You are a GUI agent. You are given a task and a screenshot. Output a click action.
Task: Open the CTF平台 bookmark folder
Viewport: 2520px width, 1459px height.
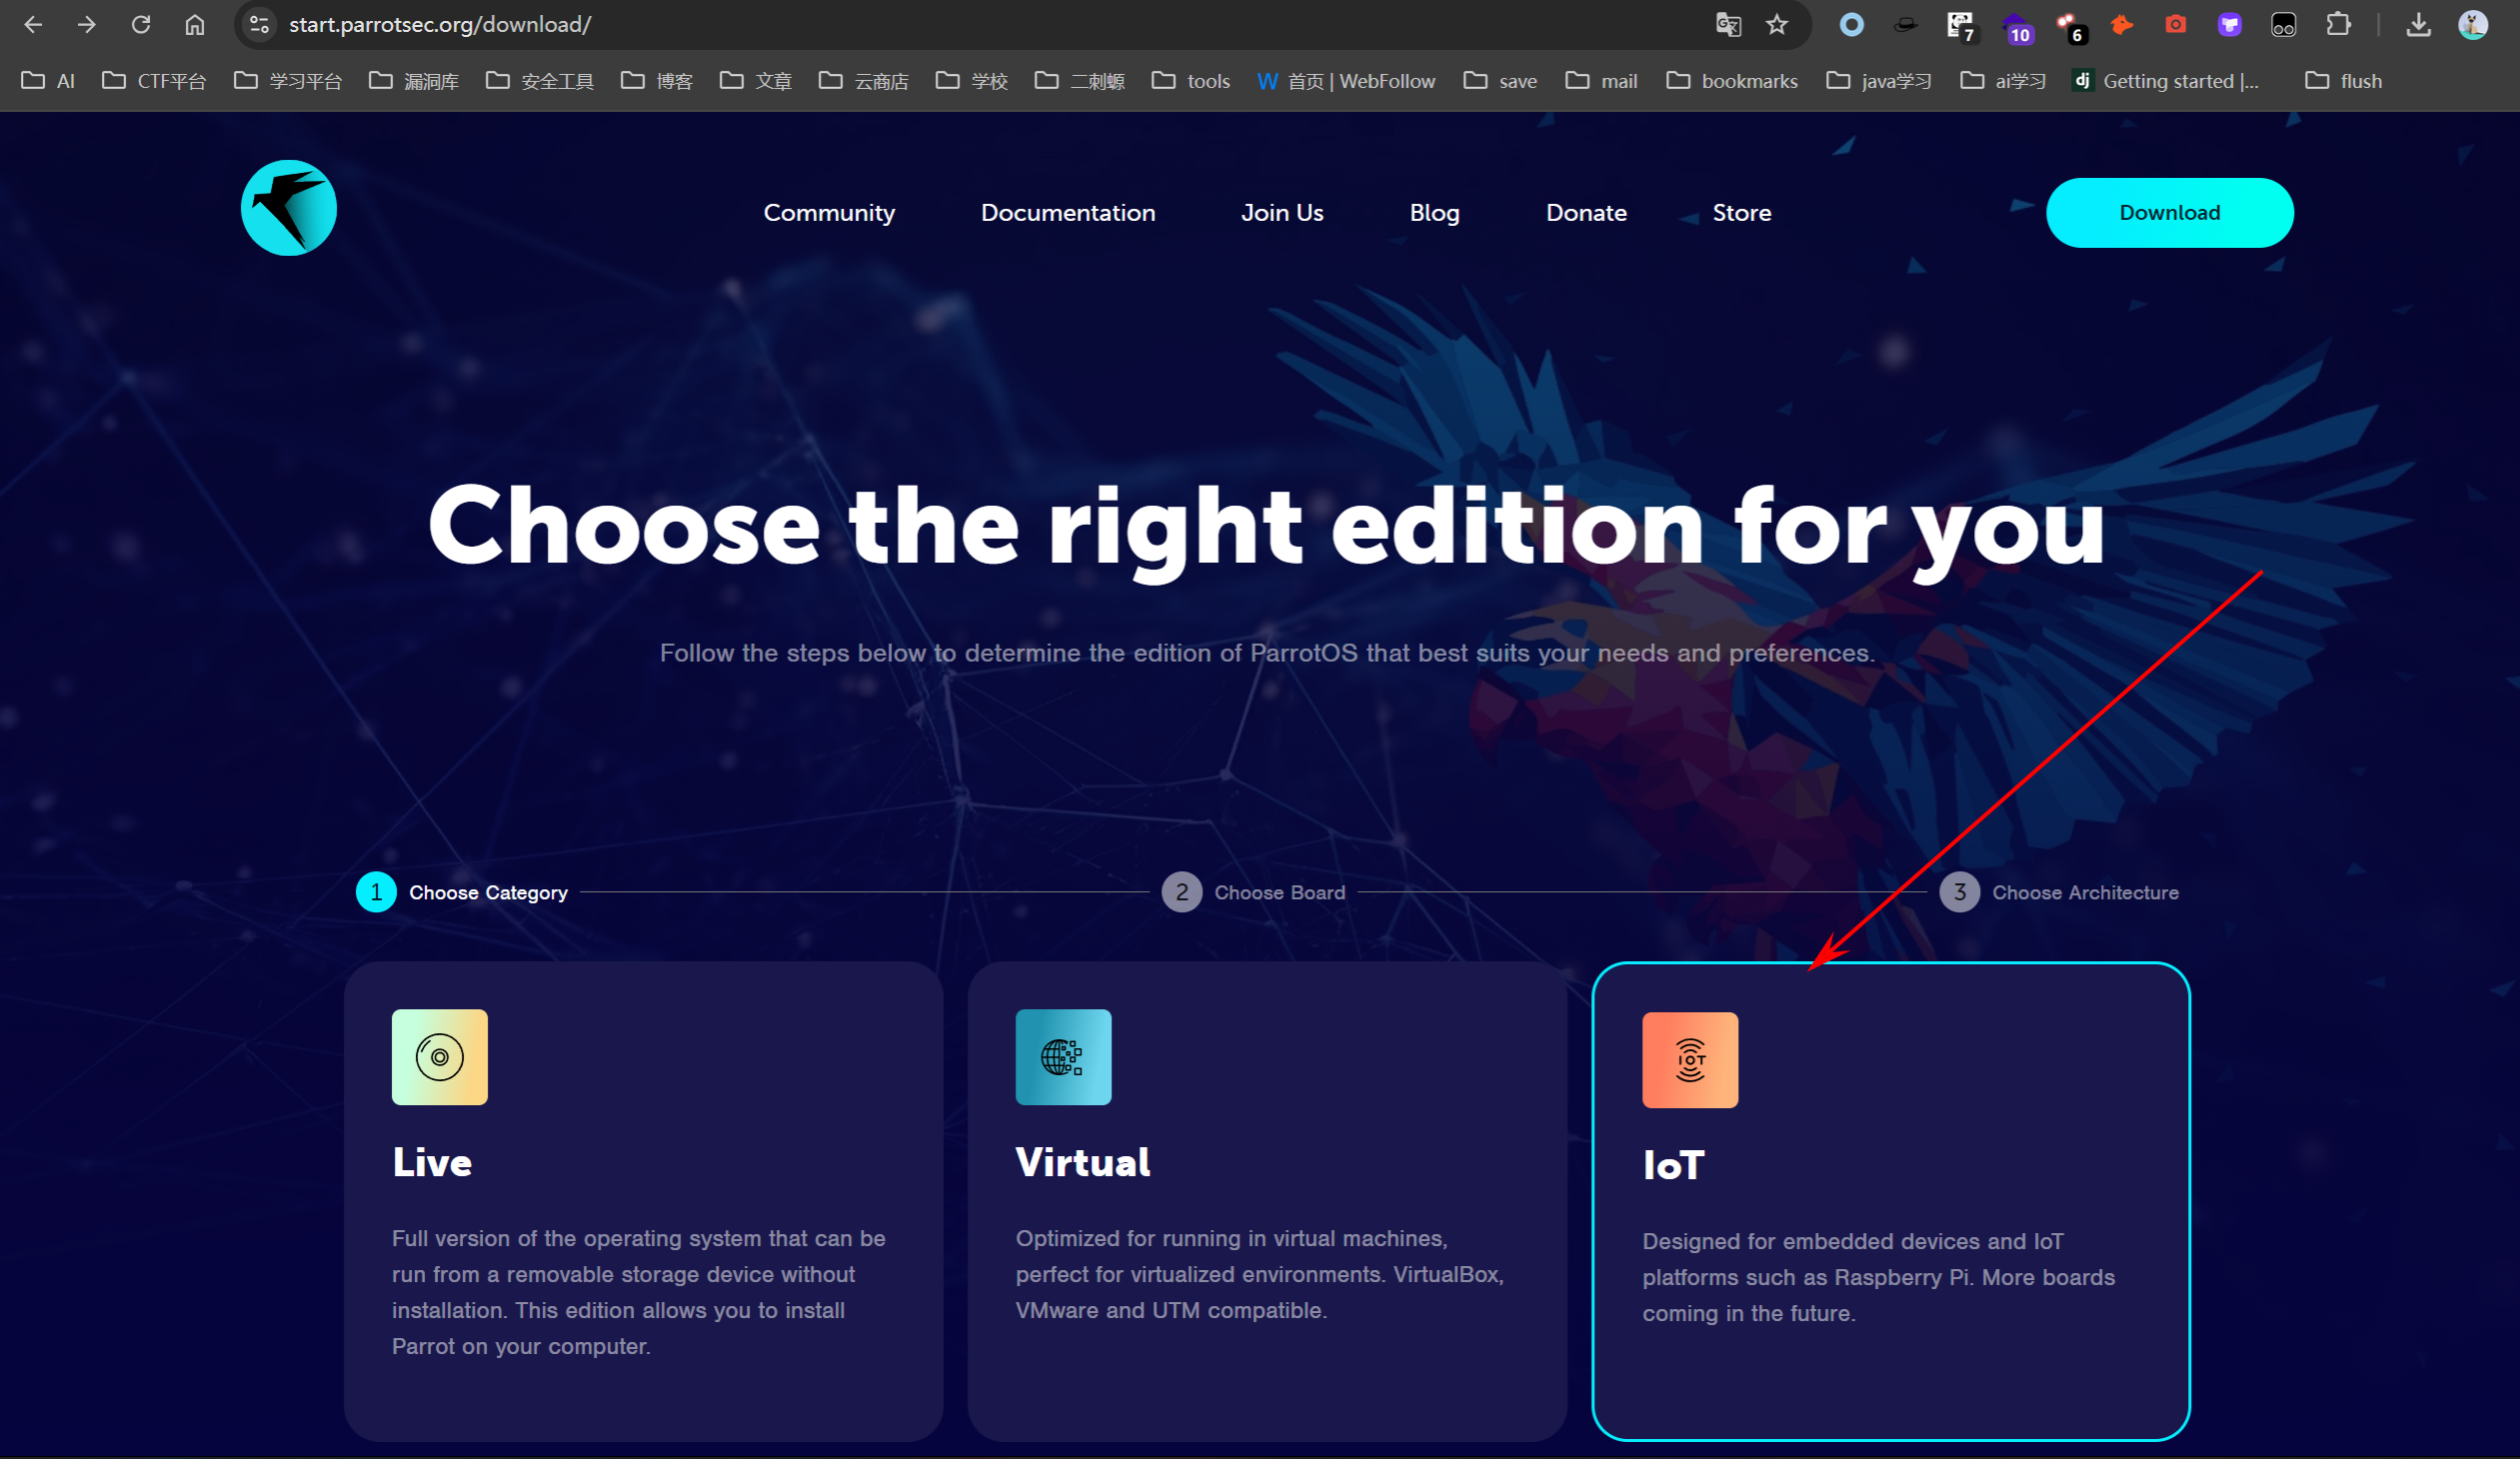[x=154, y=81]
